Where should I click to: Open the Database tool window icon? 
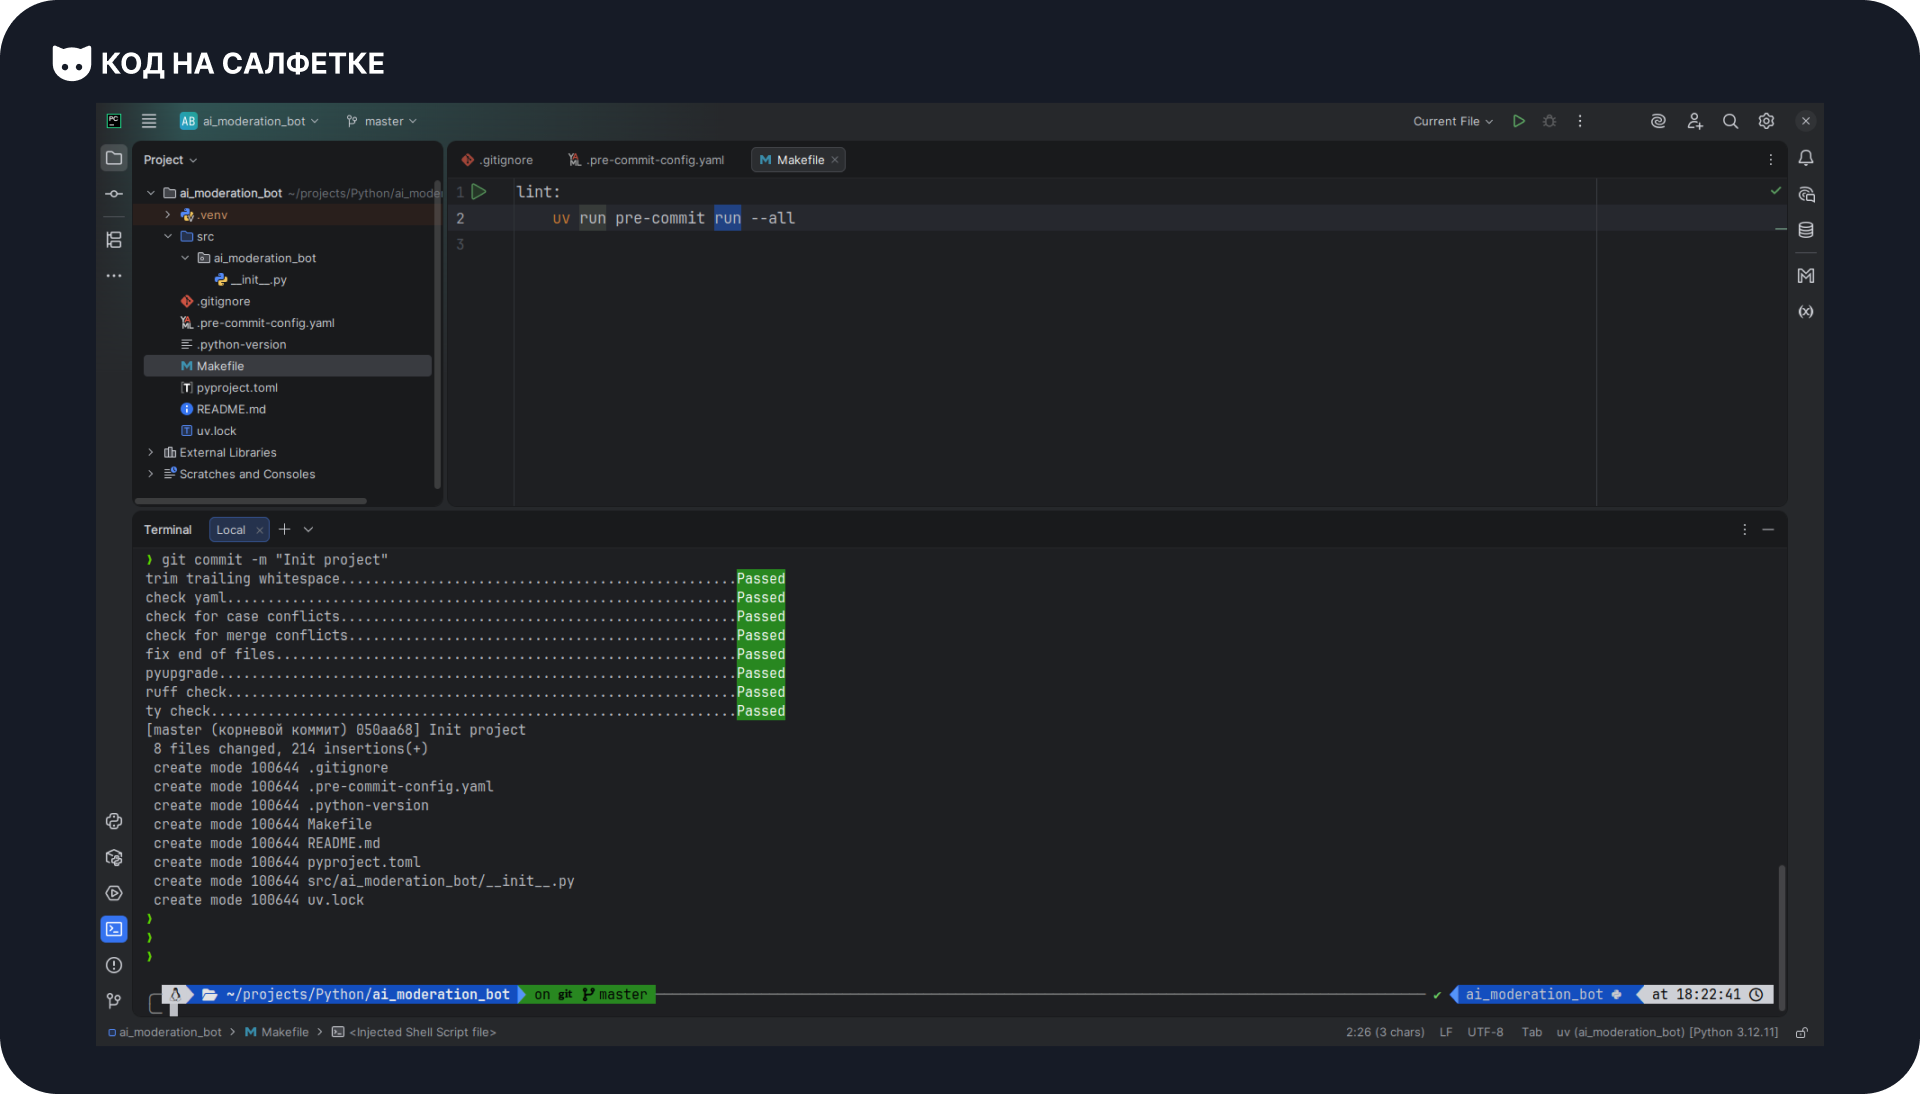[x=1806, y=230]
